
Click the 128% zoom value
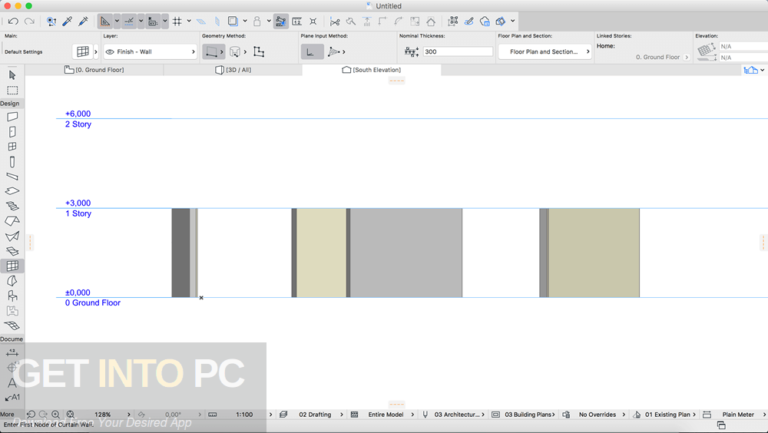[x=103, y=414]
